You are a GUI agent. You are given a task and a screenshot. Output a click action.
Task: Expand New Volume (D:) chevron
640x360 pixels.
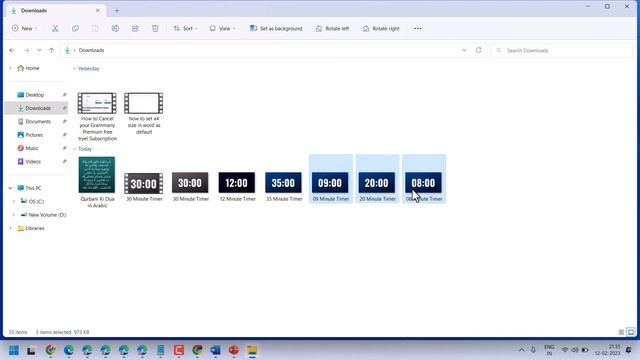[x=14, y=215]
